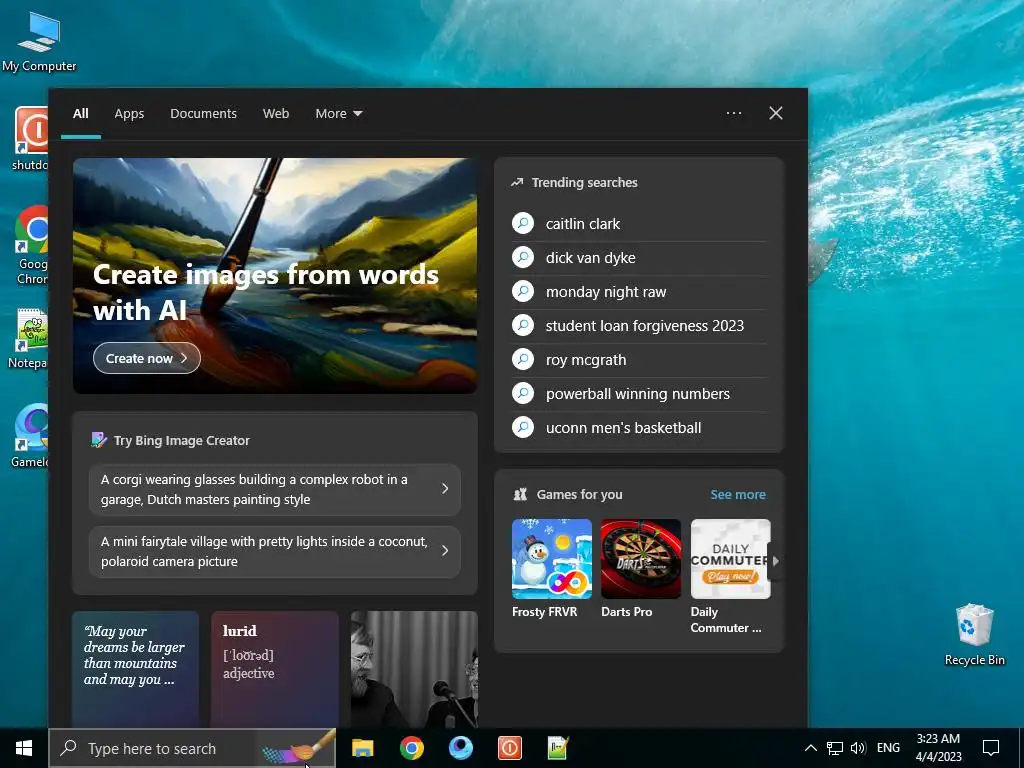Open the network status tray icon
Image resolution: width=1024 pixels, height=768 pixels.
[x=835, y=748]
